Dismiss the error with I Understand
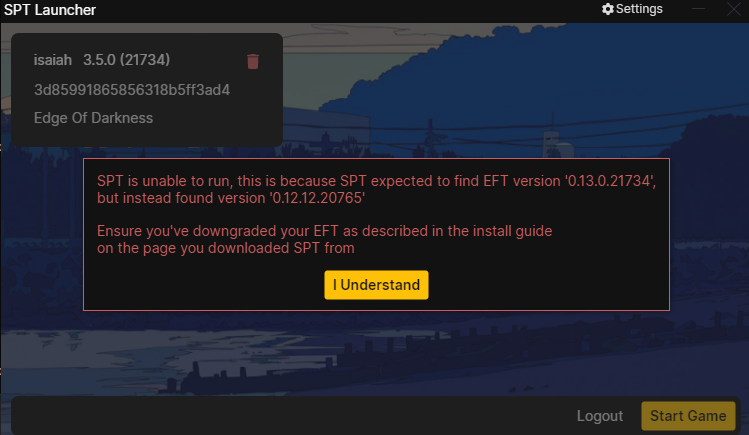Screen dimensions: 749x435 376,285
